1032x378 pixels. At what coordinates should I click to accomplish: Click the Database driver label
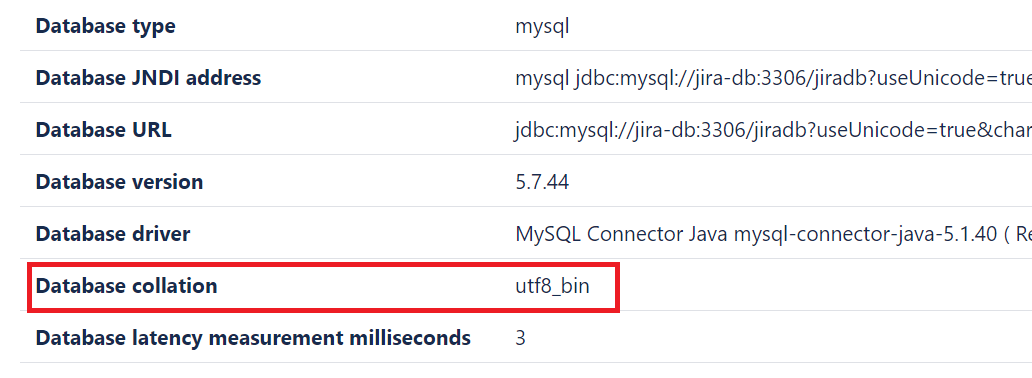[x=113, y=234]
